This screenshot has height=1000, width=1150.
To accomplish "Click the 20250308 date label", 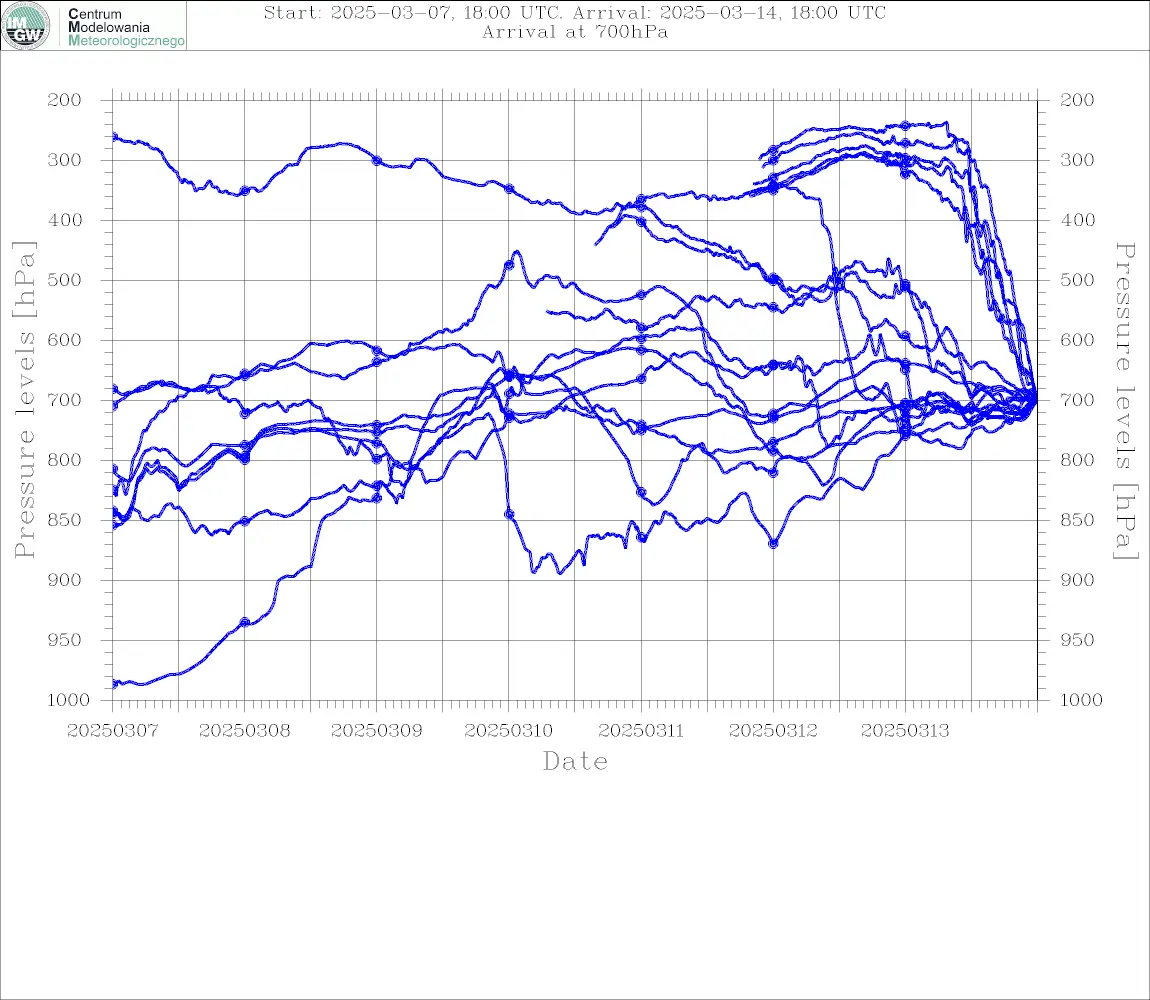I will click(244, 731).
